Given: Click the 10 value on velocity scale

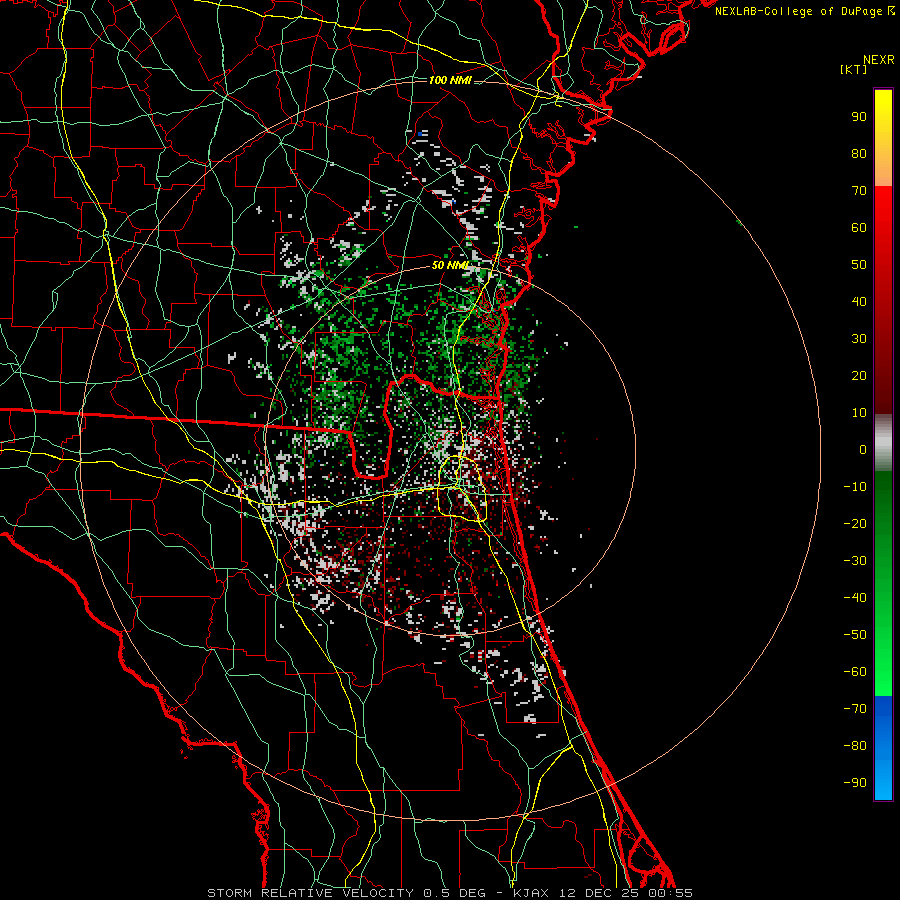Looking at the screenshot, I should pos(859,413).
